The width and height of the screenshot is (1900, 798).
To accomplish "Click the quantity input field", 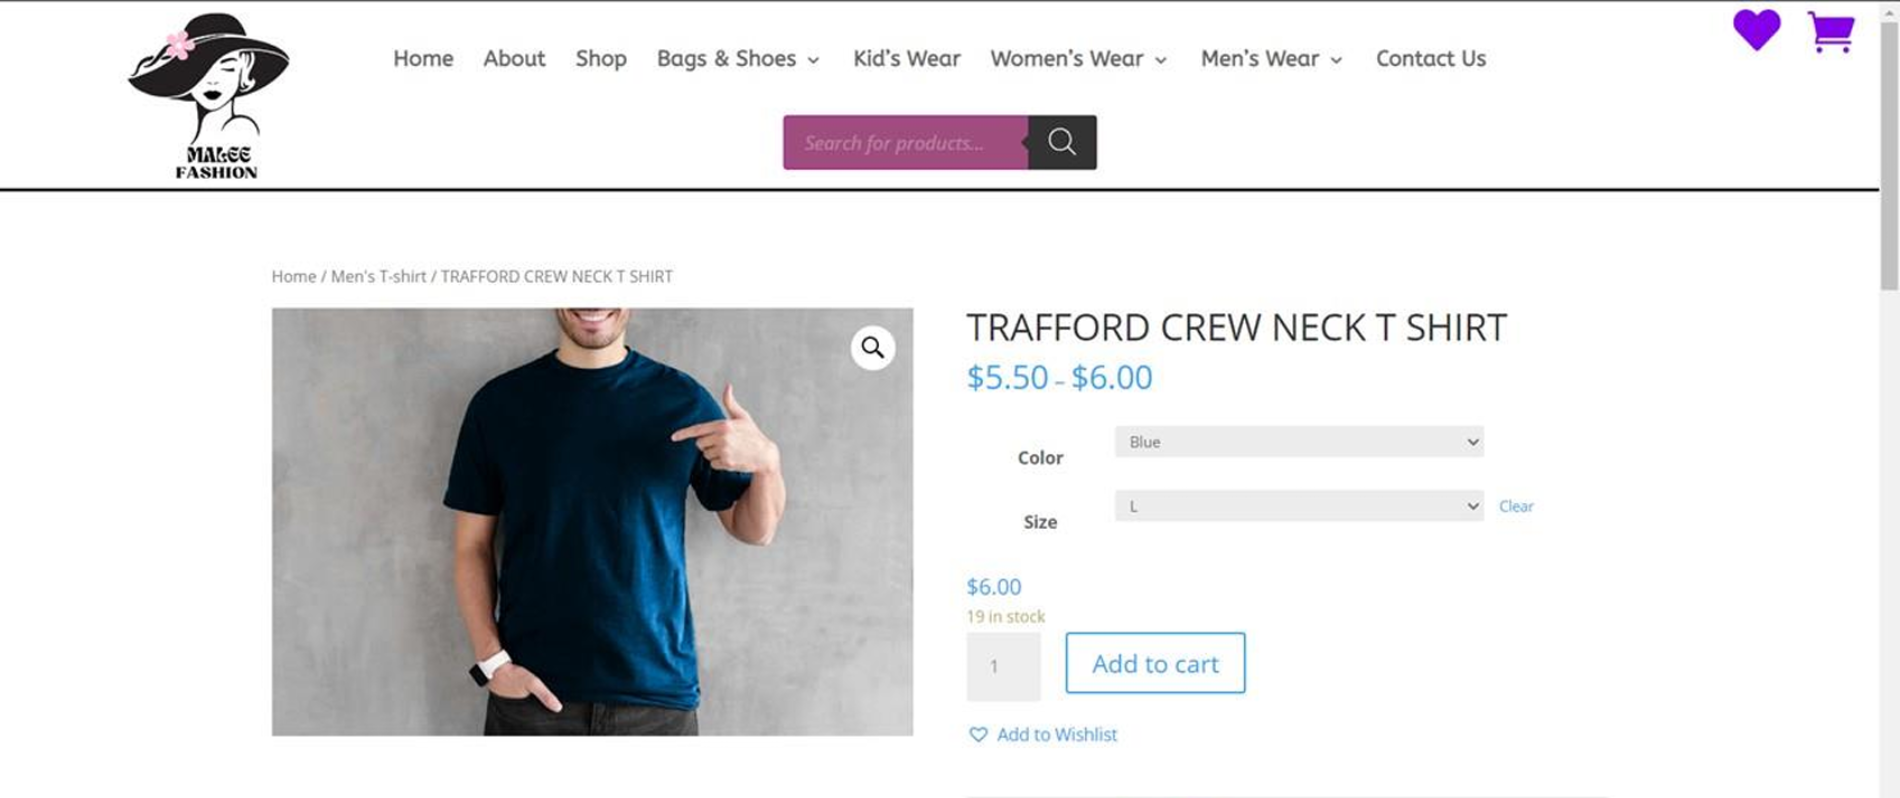I will tap(1003, 664).
